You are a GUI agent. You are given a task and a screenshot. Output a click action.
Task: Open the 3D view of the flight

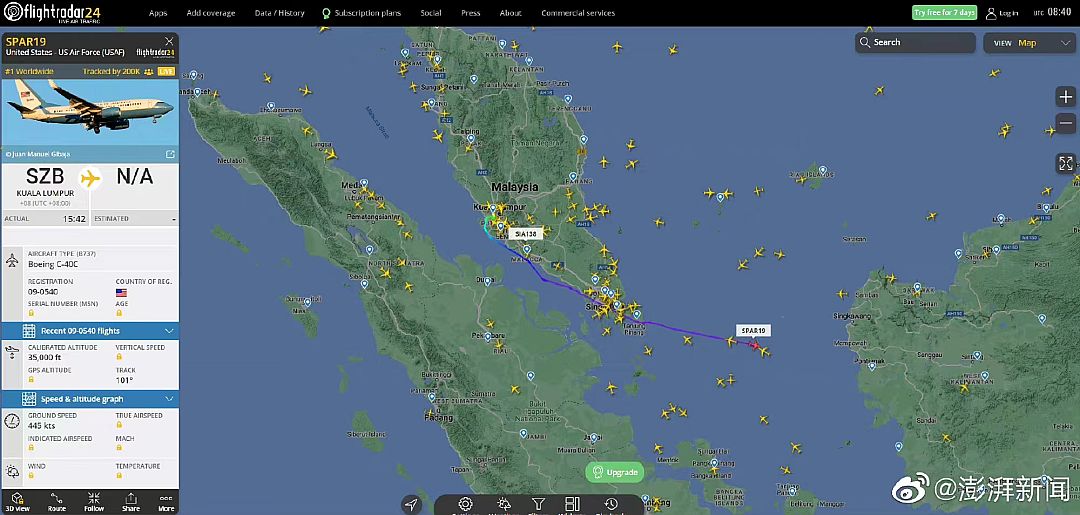[19, 502]
